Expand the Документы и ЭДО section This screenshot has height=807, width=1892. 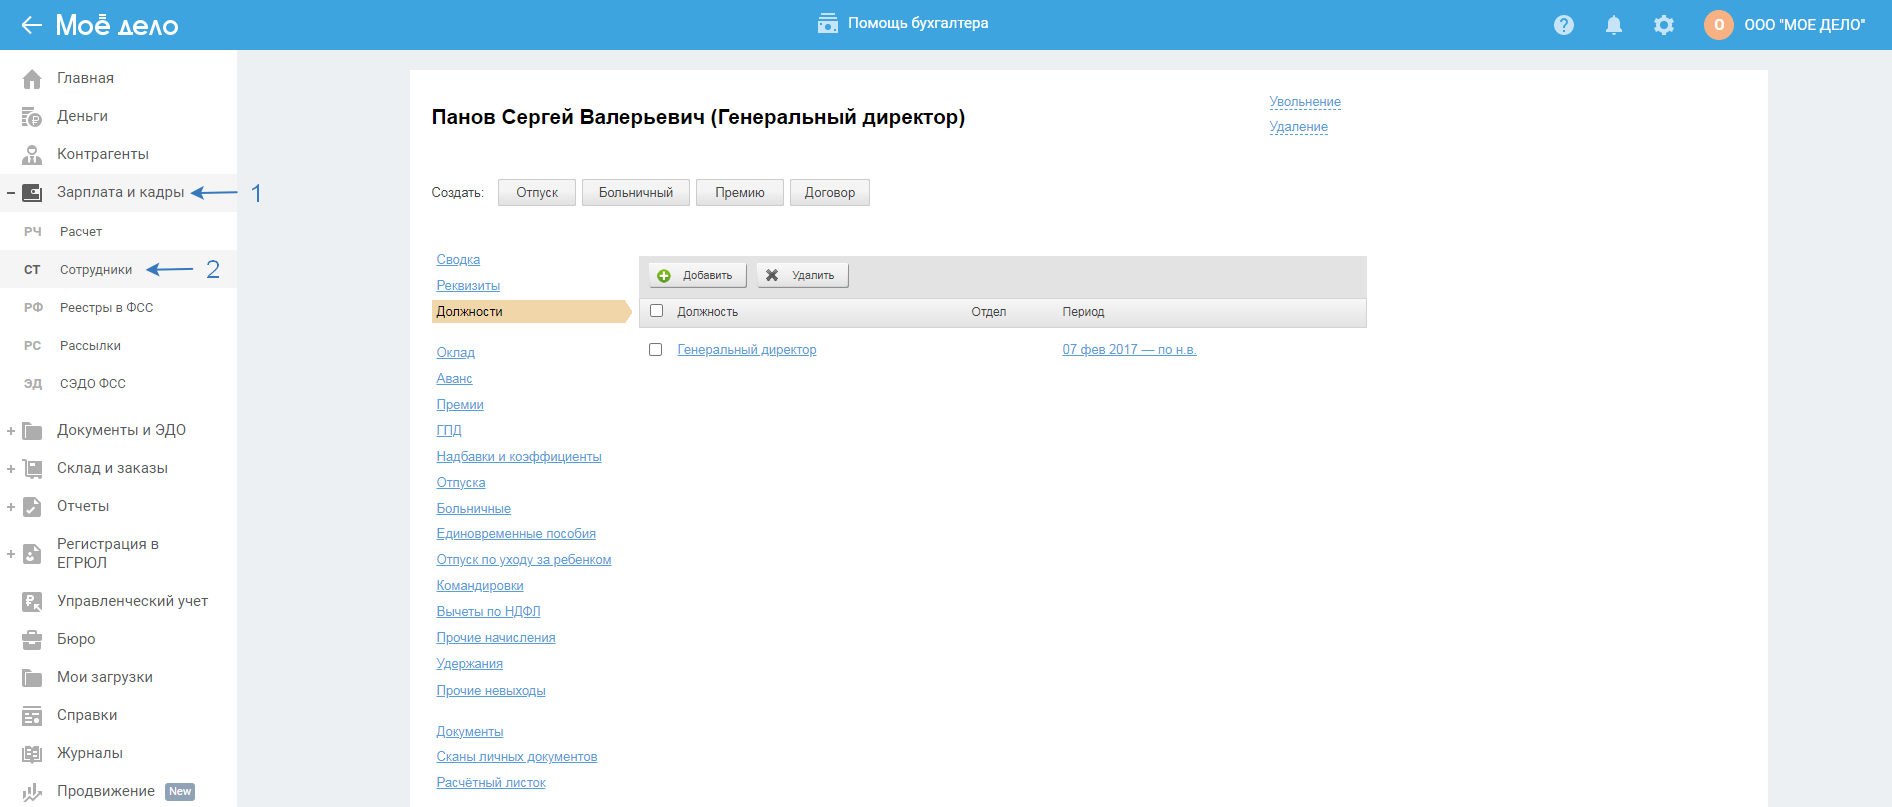[11, 431]
